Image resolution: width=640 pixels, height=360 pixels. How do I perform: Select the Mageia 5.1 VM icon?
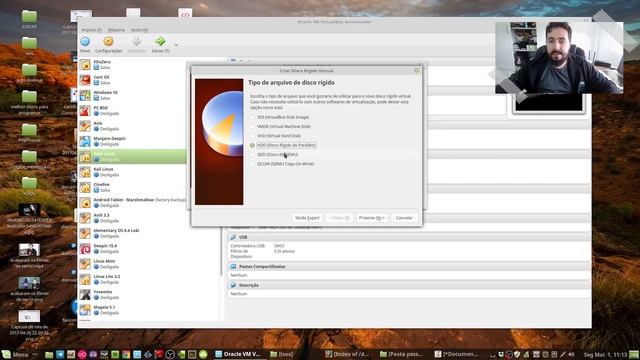85,310
